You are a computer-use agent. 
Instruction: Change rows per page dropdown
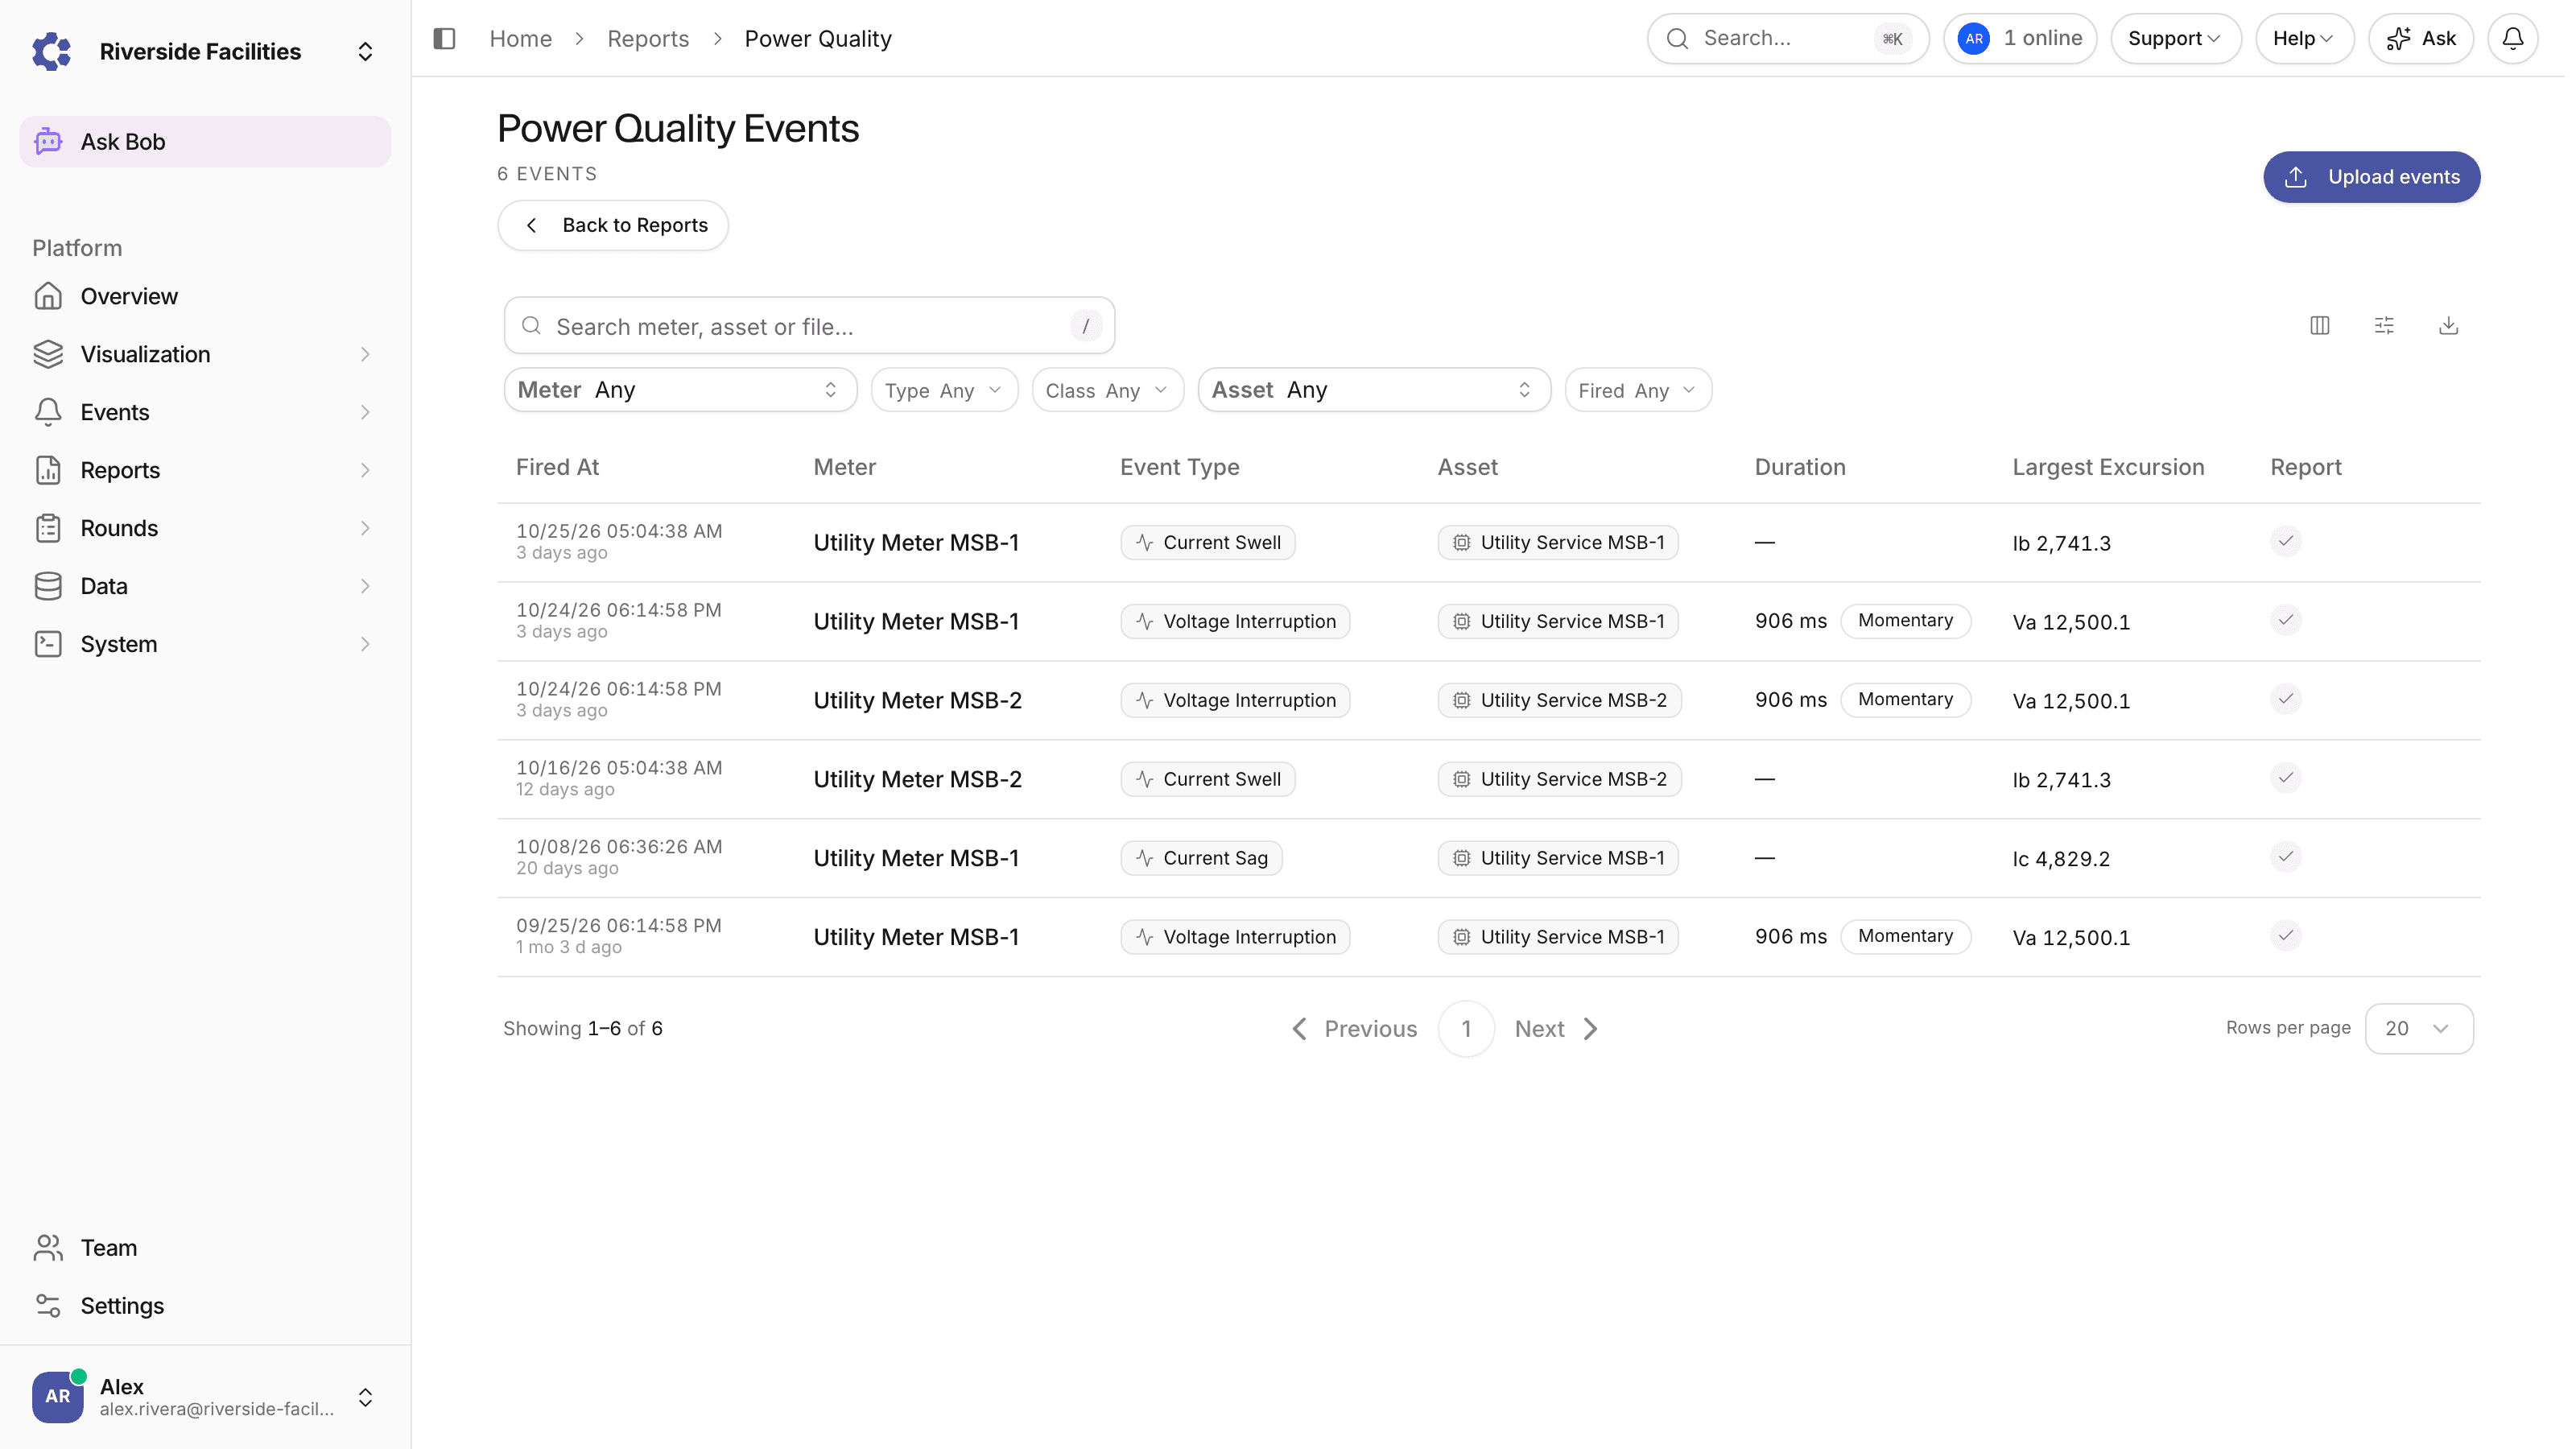2419,1028
